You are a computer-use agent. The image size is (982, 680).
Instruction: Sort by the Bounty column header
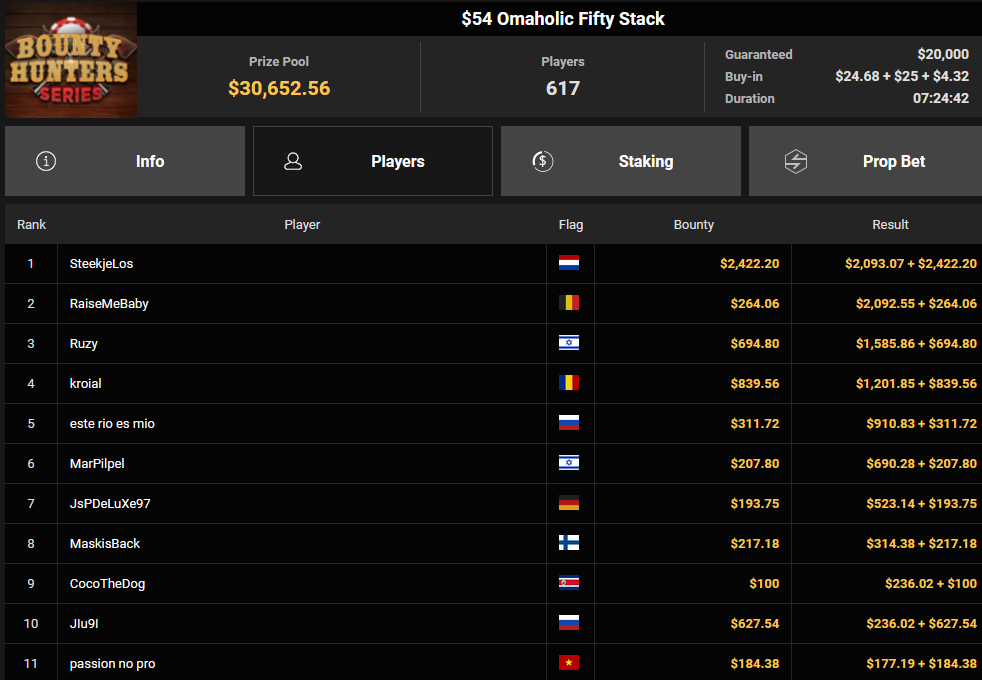(x=693, y=224)
